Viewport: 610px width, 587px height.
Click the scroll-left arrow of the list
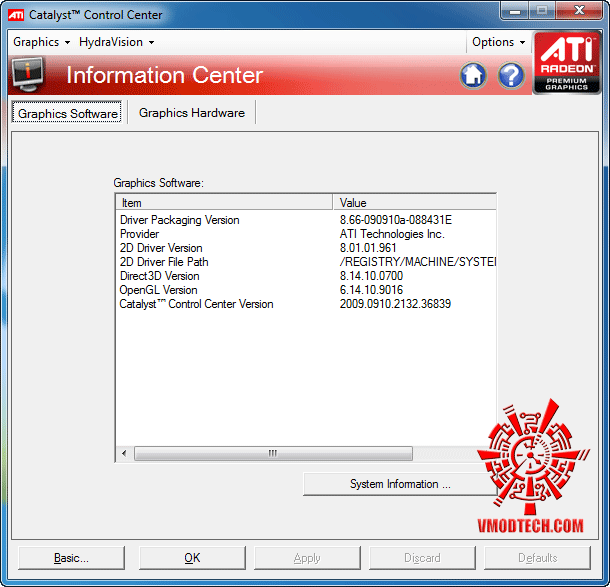pos(124,453)
